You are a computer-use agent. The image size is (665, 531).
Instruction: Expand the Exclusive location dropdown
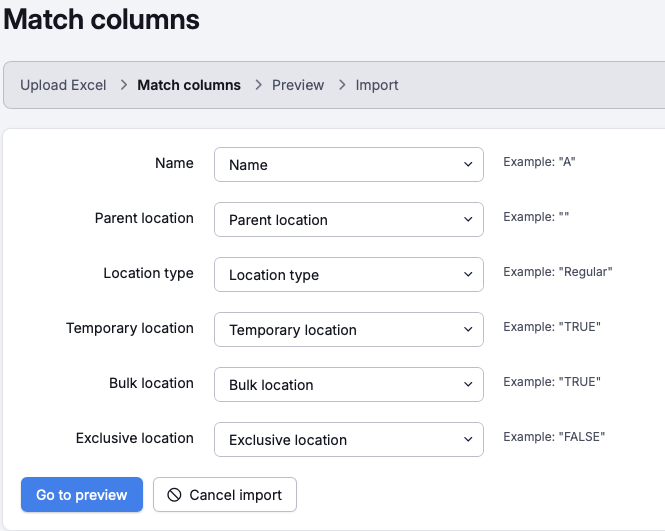(348, 440)
